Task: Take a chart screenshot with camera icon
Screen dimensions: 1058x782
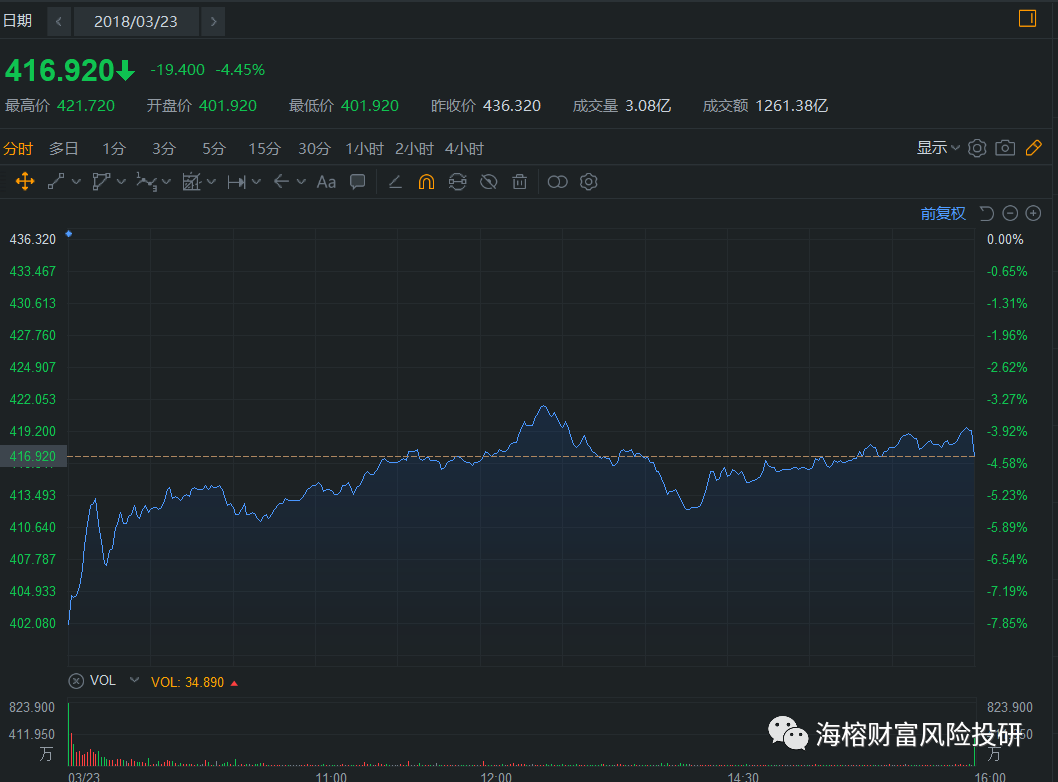Action: pyautogui.click(x=1005, y=148)
